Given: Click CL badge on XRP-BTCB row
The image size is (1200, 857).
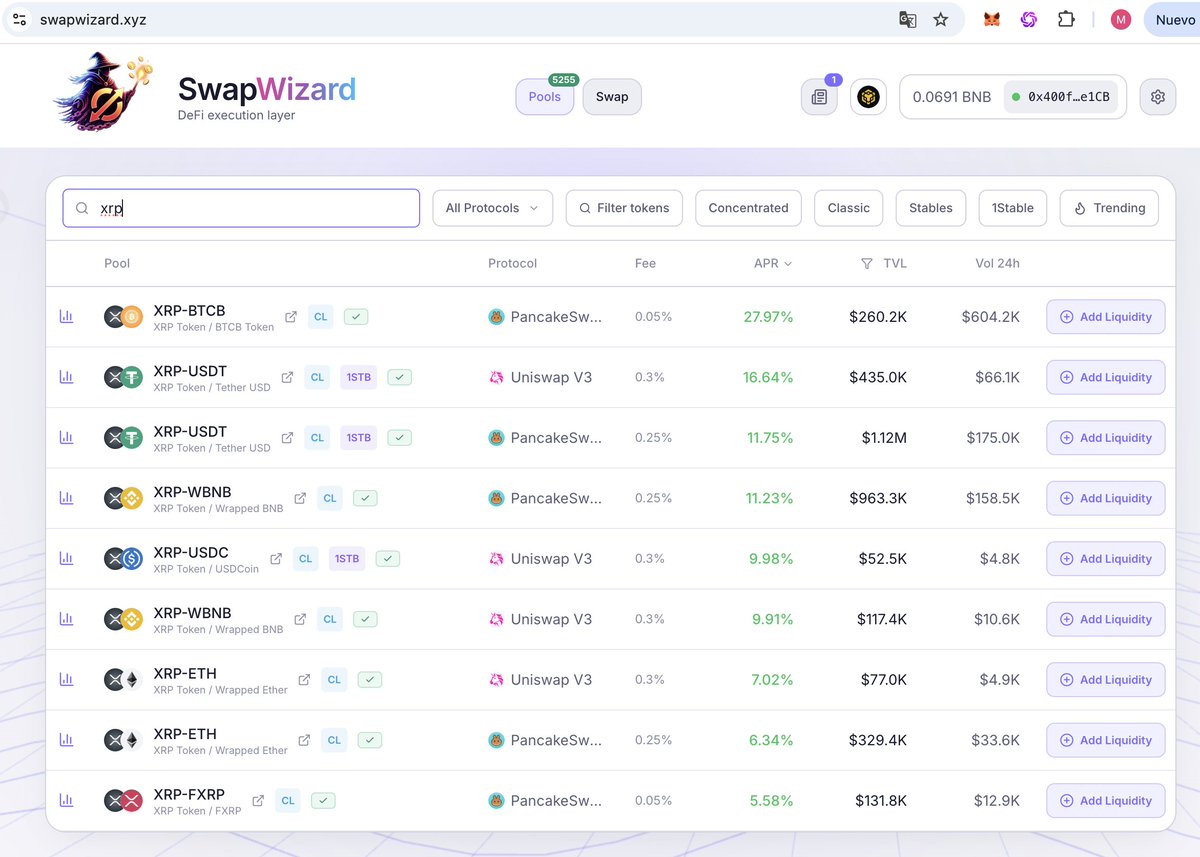Looking at the screenshot, I should click(x=320, y=317).
